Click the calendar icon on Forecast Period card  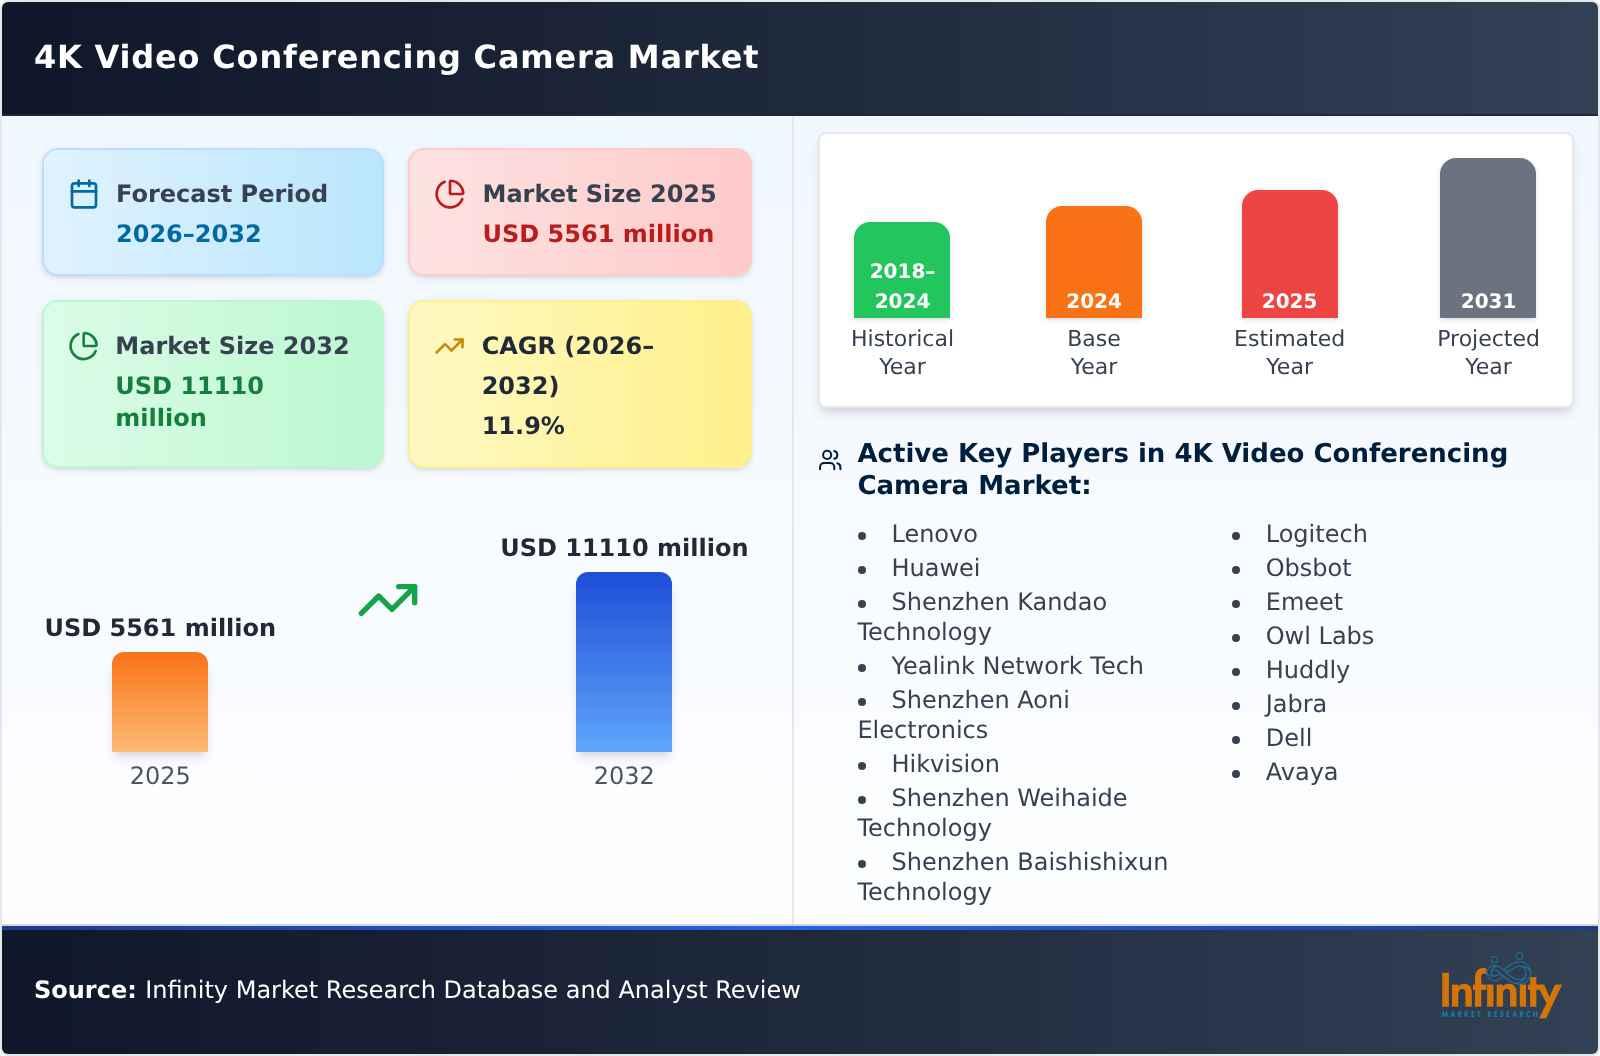(x=84, y=193)
